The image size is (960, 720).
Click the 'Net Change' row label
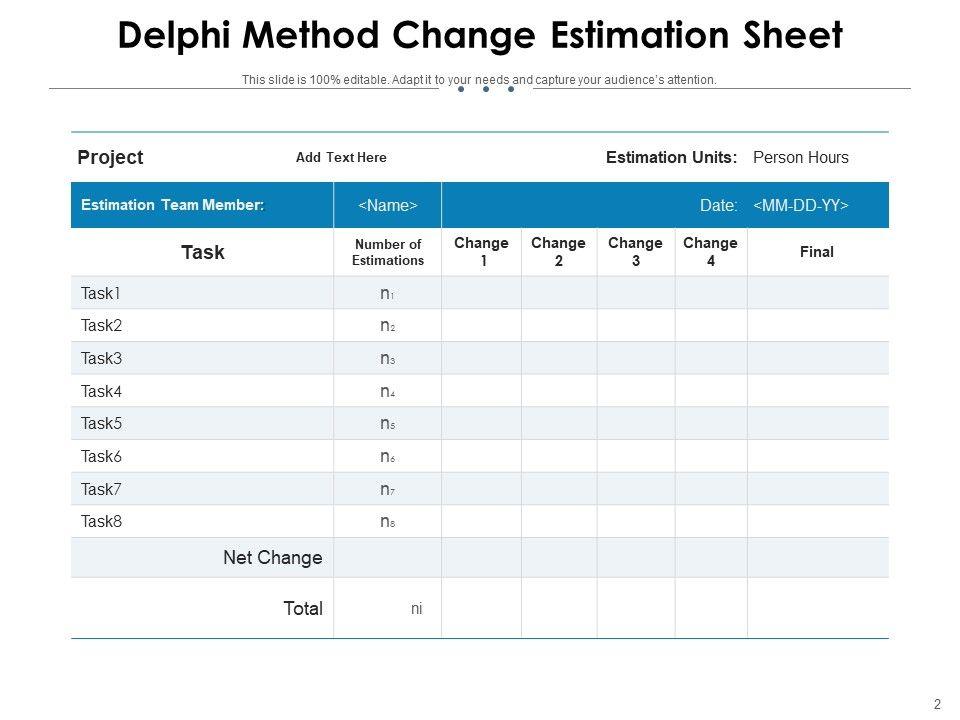tap(272, 558)
